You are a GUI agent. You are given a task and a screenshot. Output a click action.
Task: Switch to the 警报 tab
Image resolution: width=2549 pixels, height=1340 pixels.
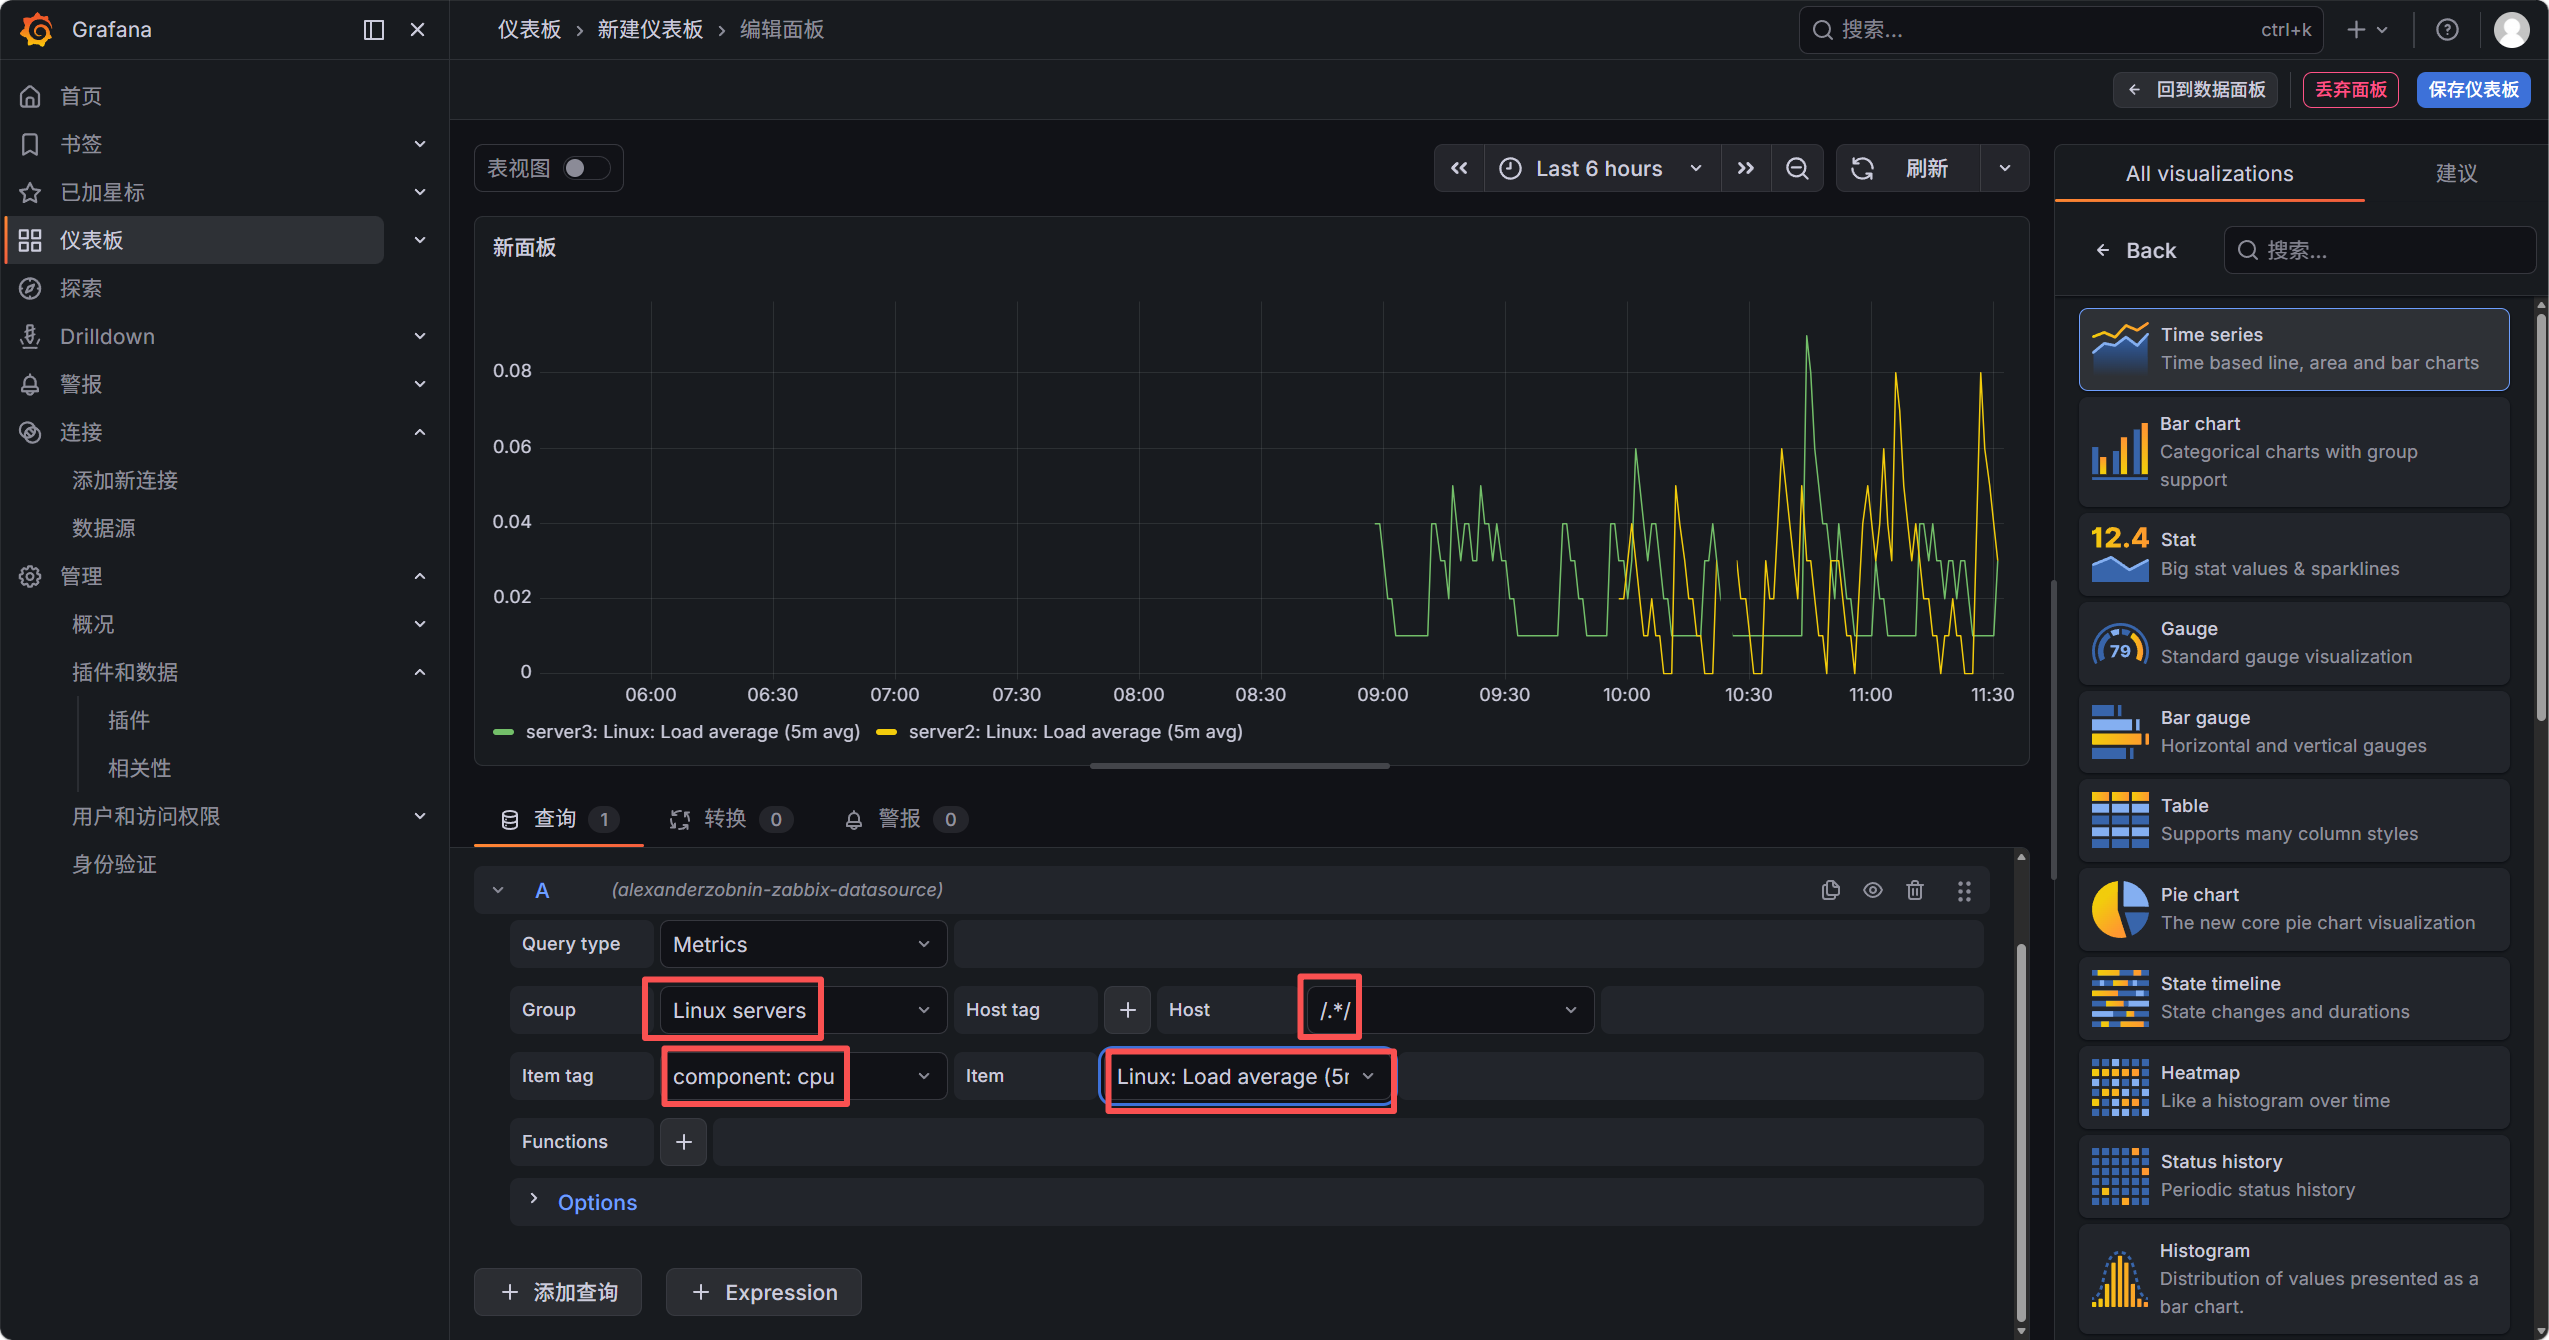(905, 819)
